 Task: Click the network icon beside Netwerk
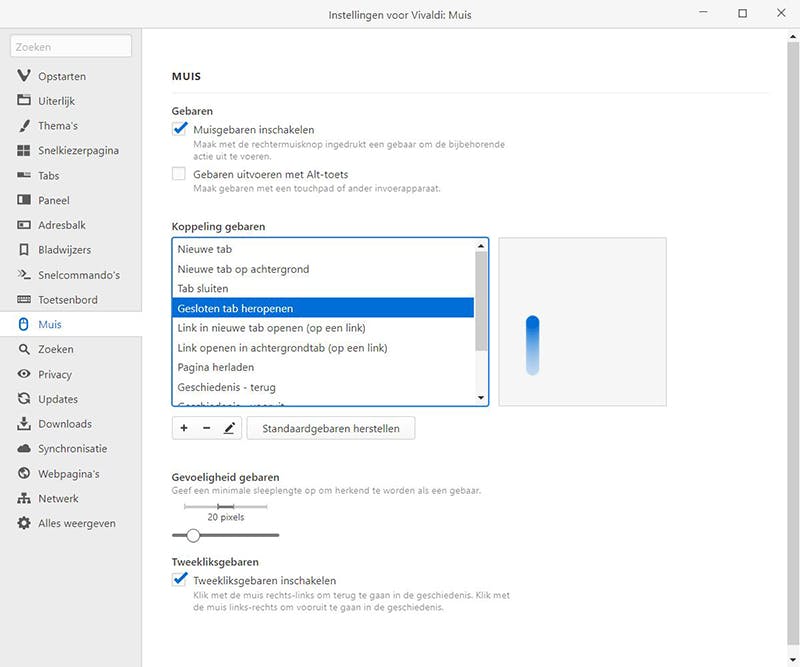[23, 498]
